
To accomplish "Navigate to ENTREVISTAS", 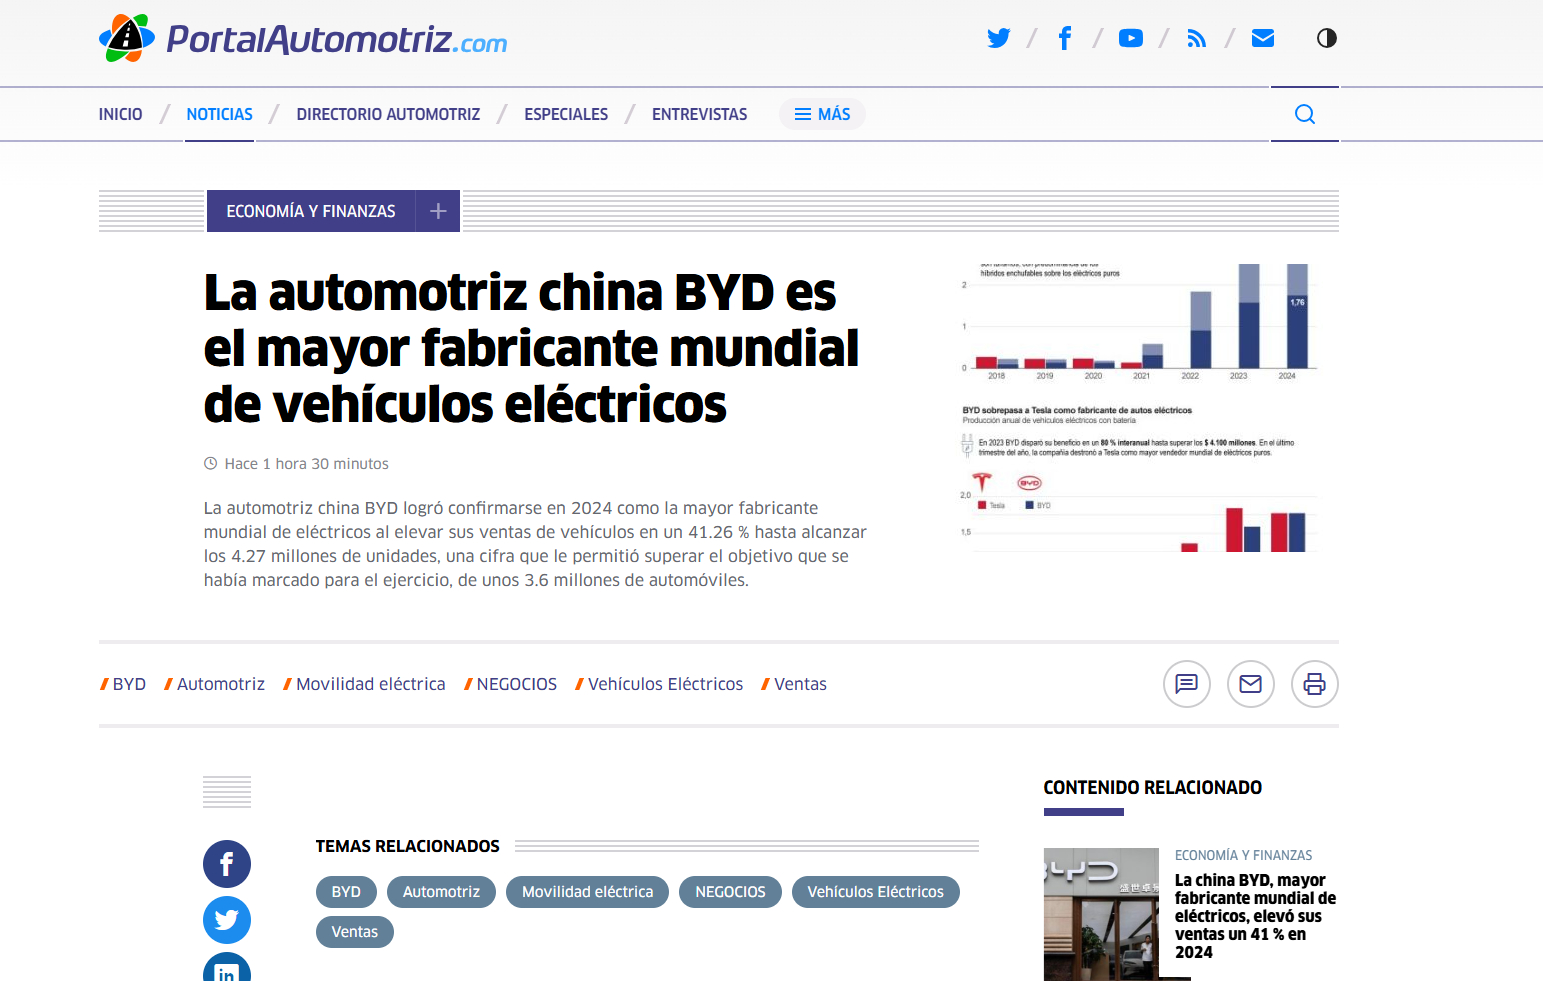I will tap(700, 114).
